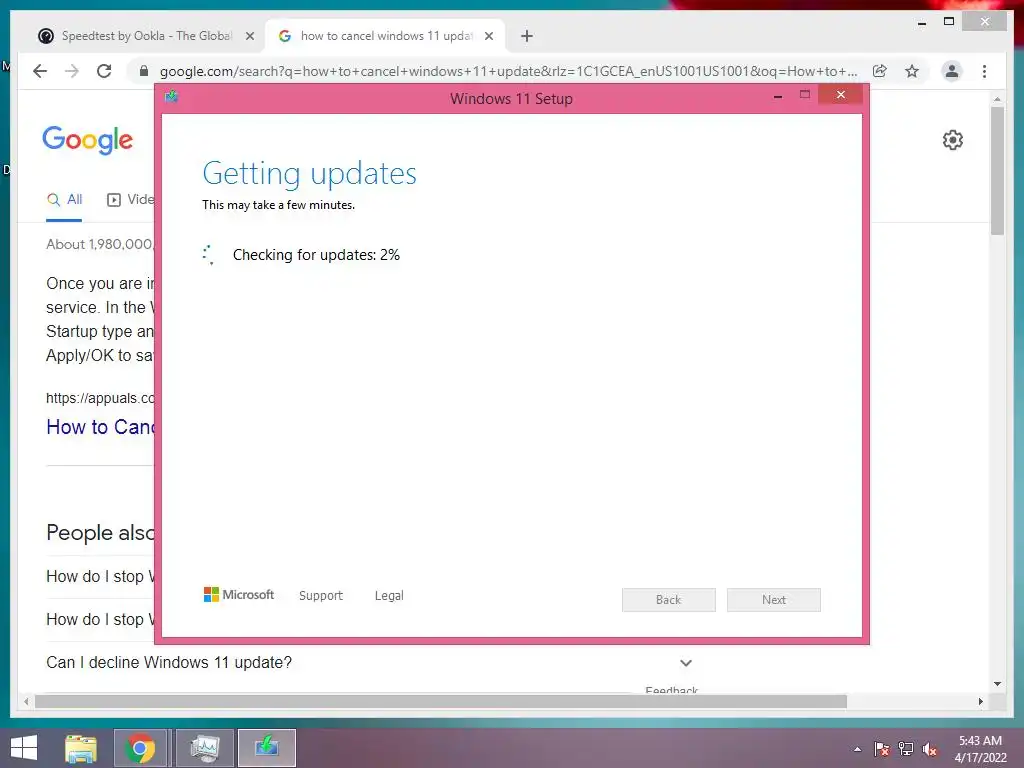This screenshot has width=1024, height=768.
Task: Minimize the Windows 11 Setup window
Action: click(778, 96)
